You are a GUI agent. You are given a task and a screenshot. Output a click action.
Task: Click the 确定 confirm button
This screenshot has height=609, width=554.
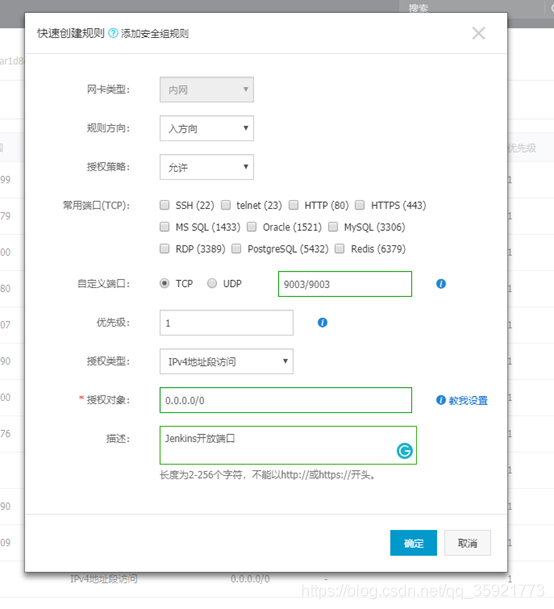[413, 543]
